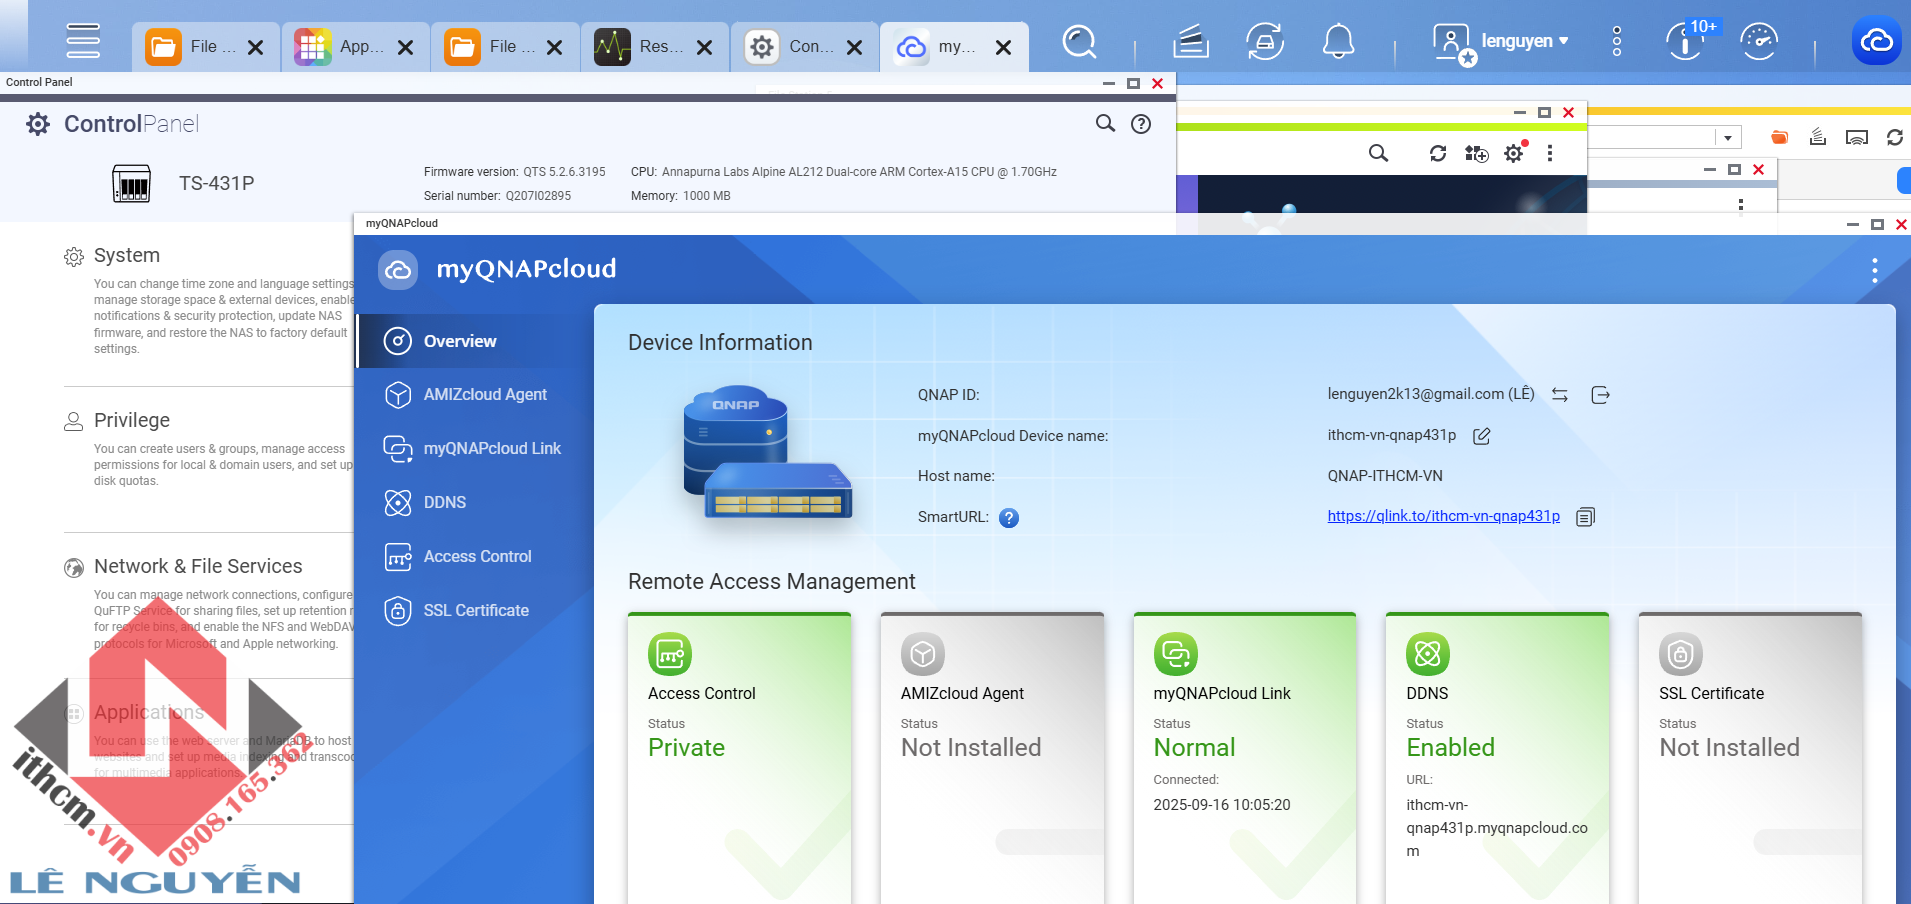Open the three-dot More options in top bar
Screen dimensions: 1911x904
click(1617, 42)
